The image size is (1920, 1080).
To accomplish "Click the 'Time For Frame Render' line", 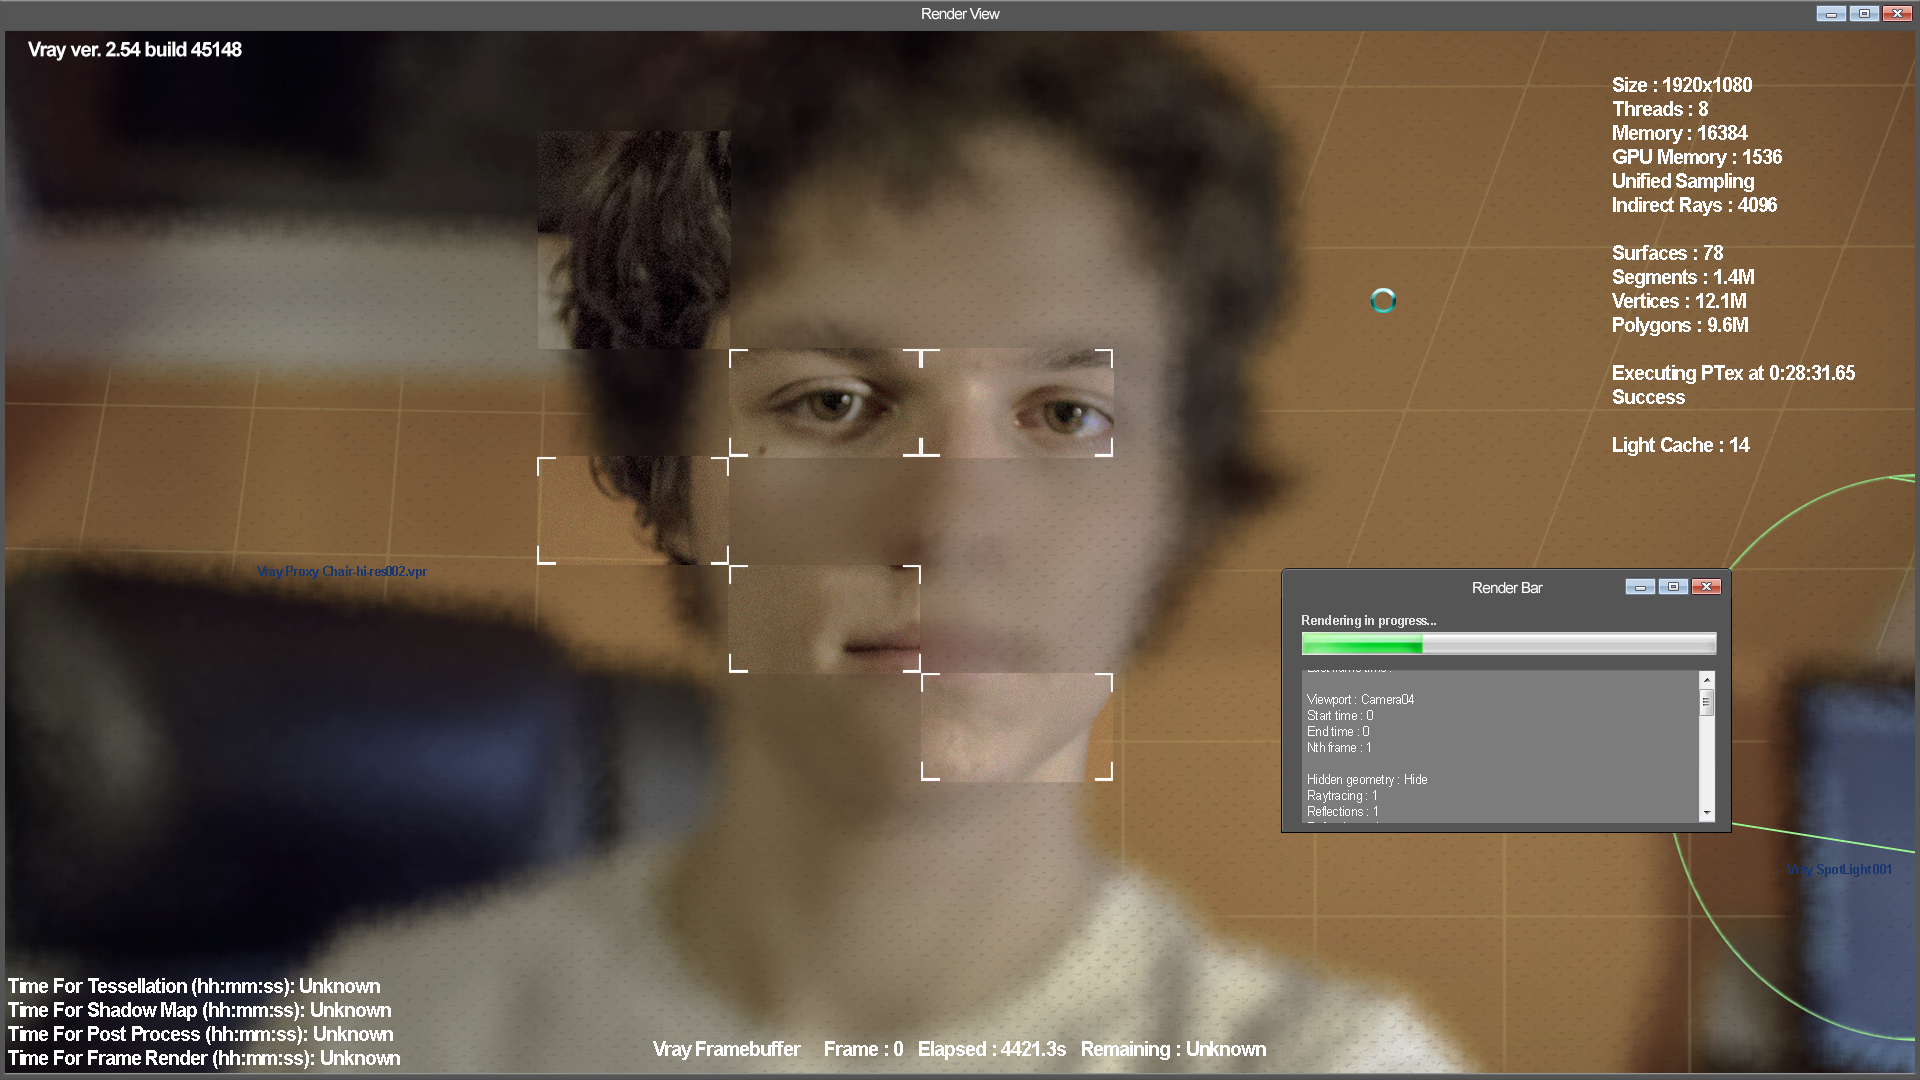I will 204,1058.
